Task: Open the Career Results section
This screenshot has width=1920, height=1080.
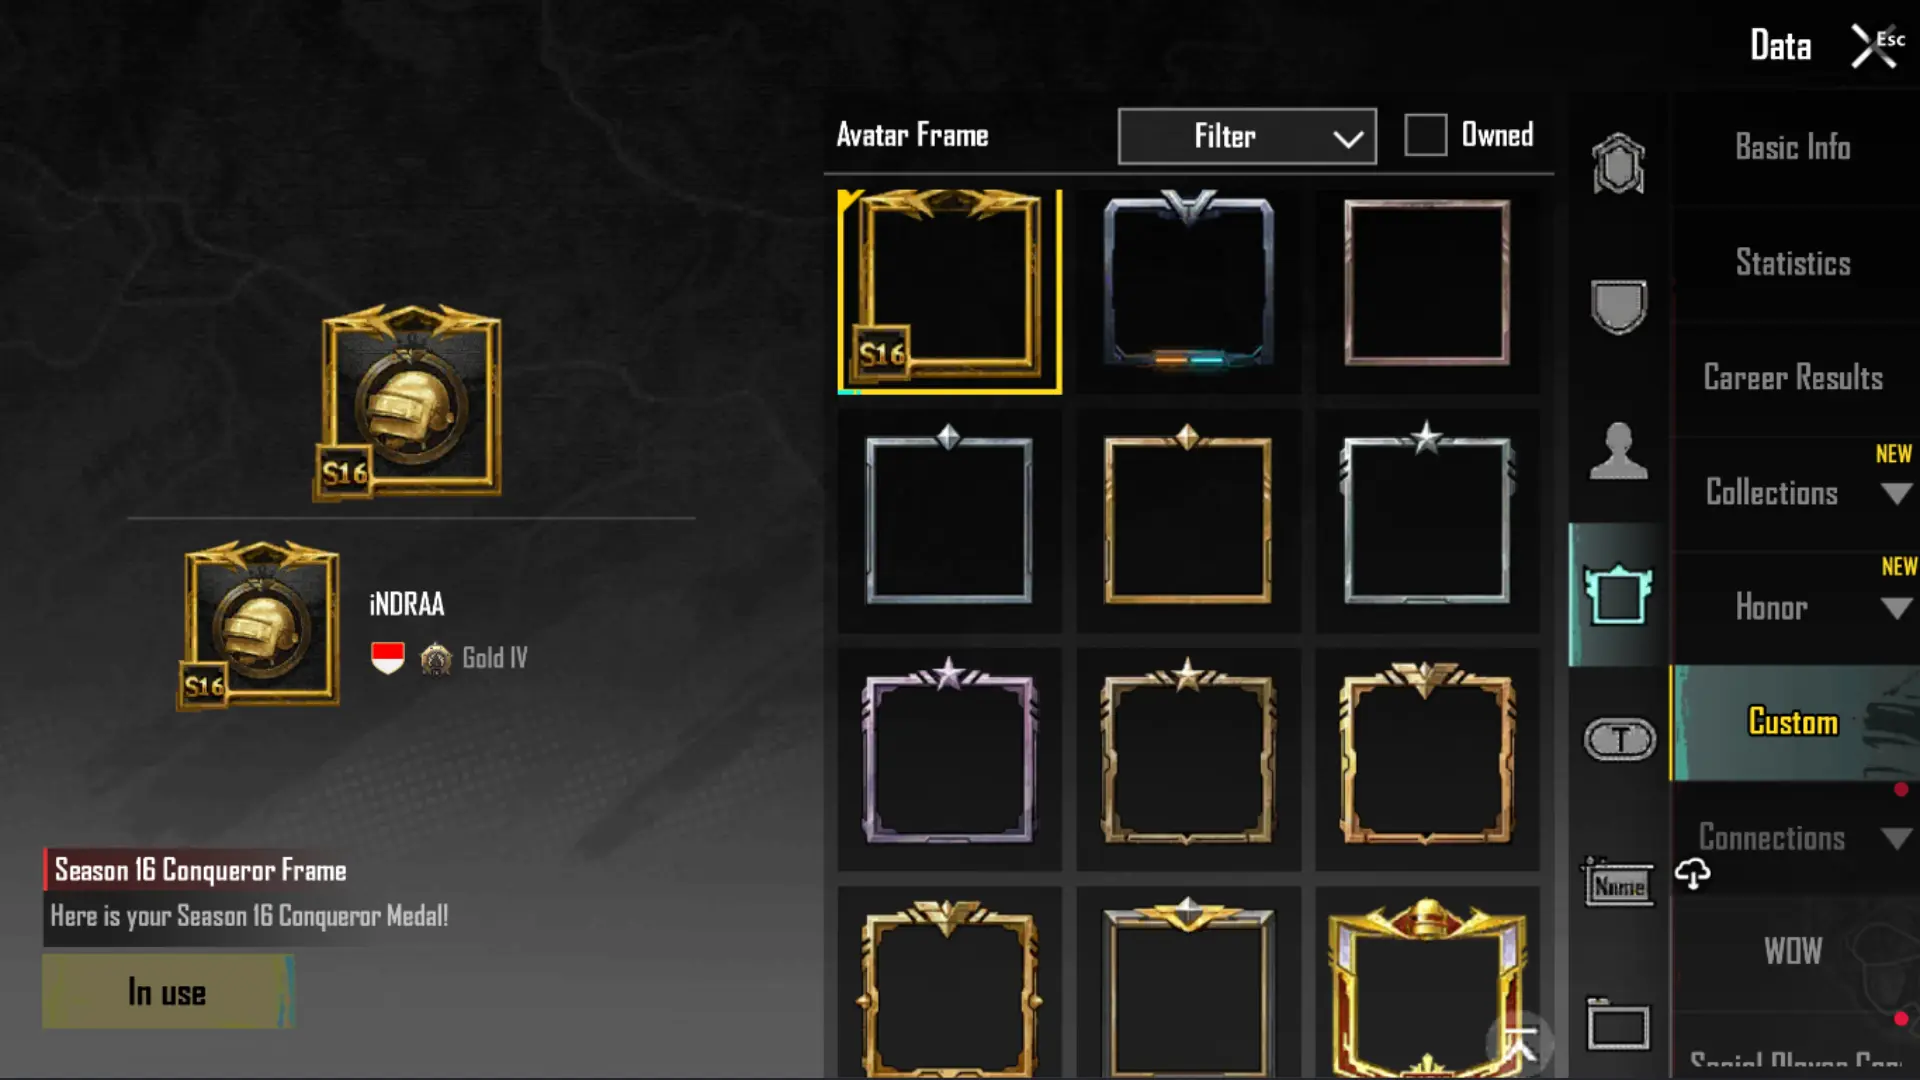Action: pyautogui.click(x=1793, y=378)
